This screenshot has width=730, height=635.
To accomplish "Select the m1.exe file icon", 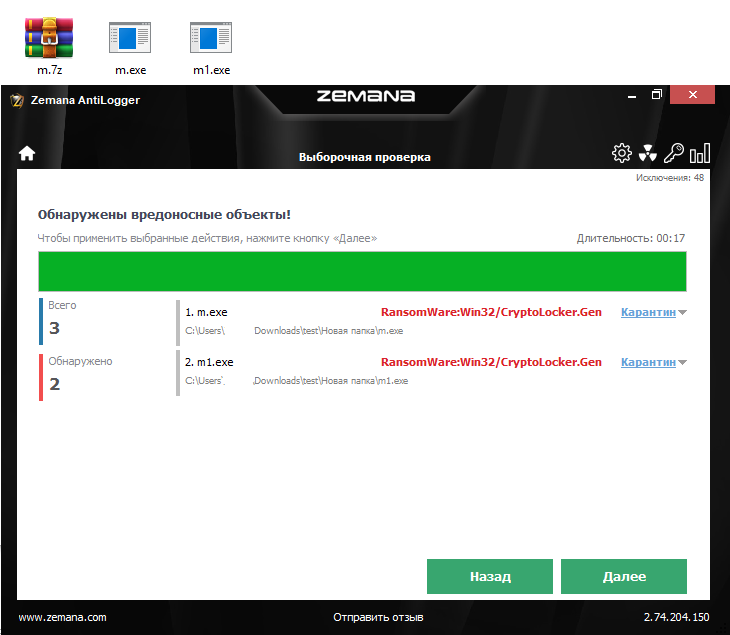I will [211, 37].
